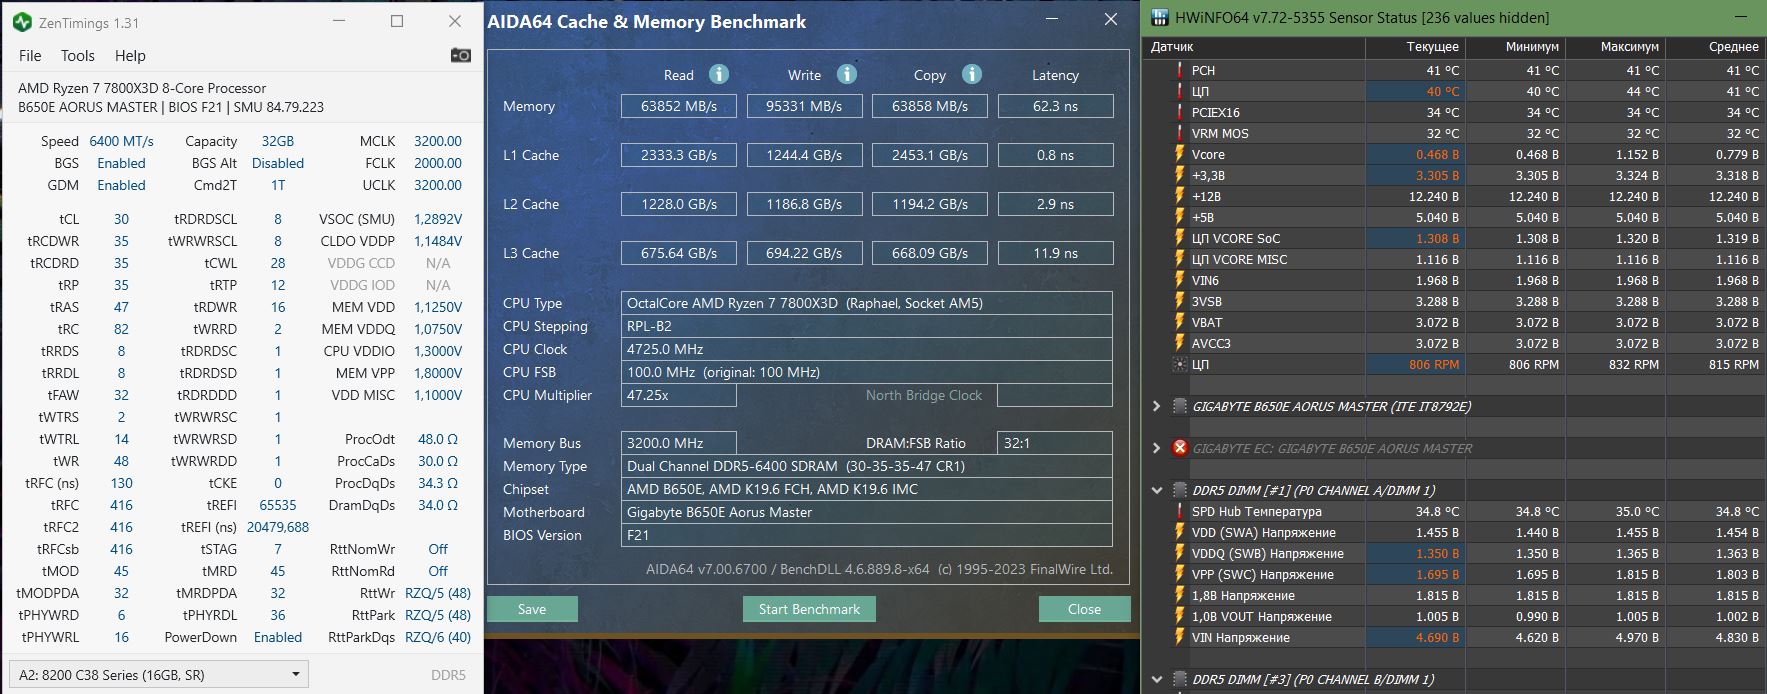
Task: Click the tCL value 30 in ZenTimings
Action: 121,219
